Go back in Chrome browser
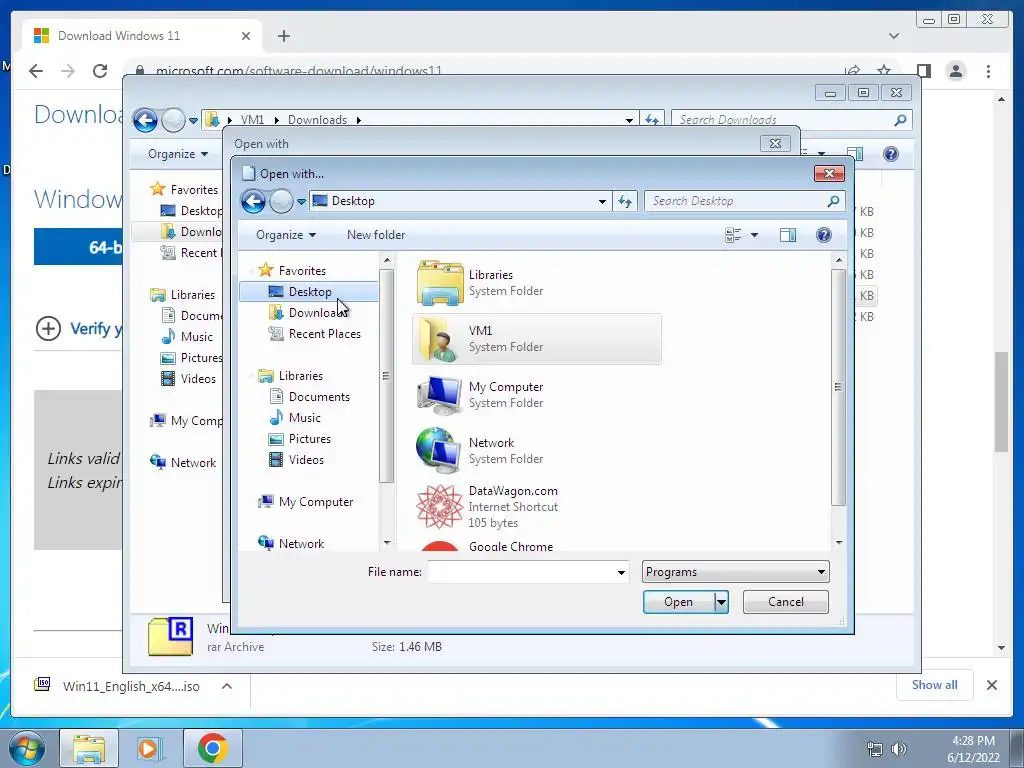The height and width of the screenshot is (768, 1024). (36, 71)
